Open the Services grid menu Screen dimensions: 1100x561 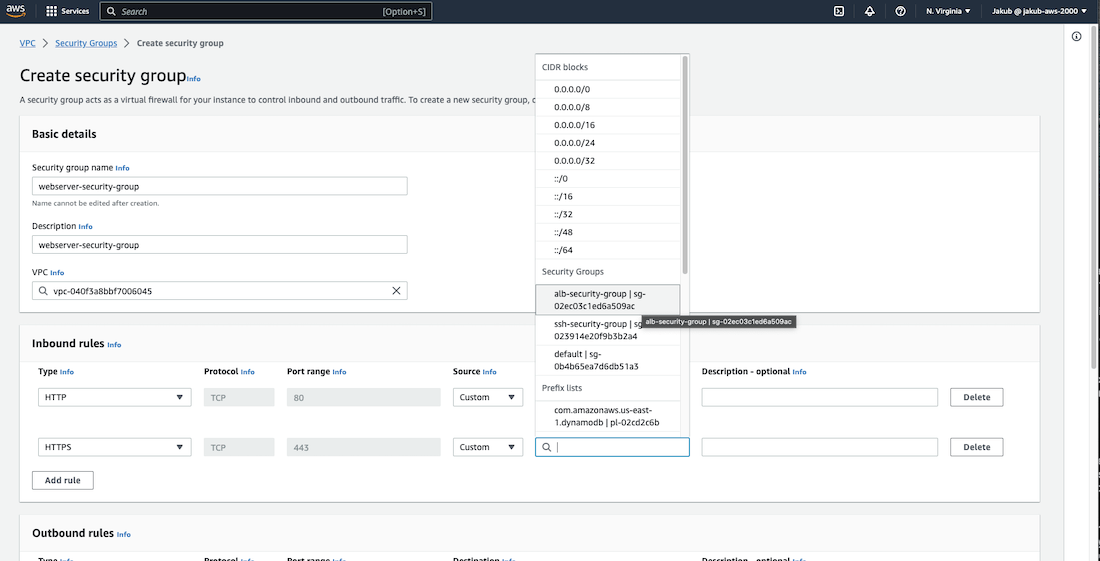pos(67,11)
